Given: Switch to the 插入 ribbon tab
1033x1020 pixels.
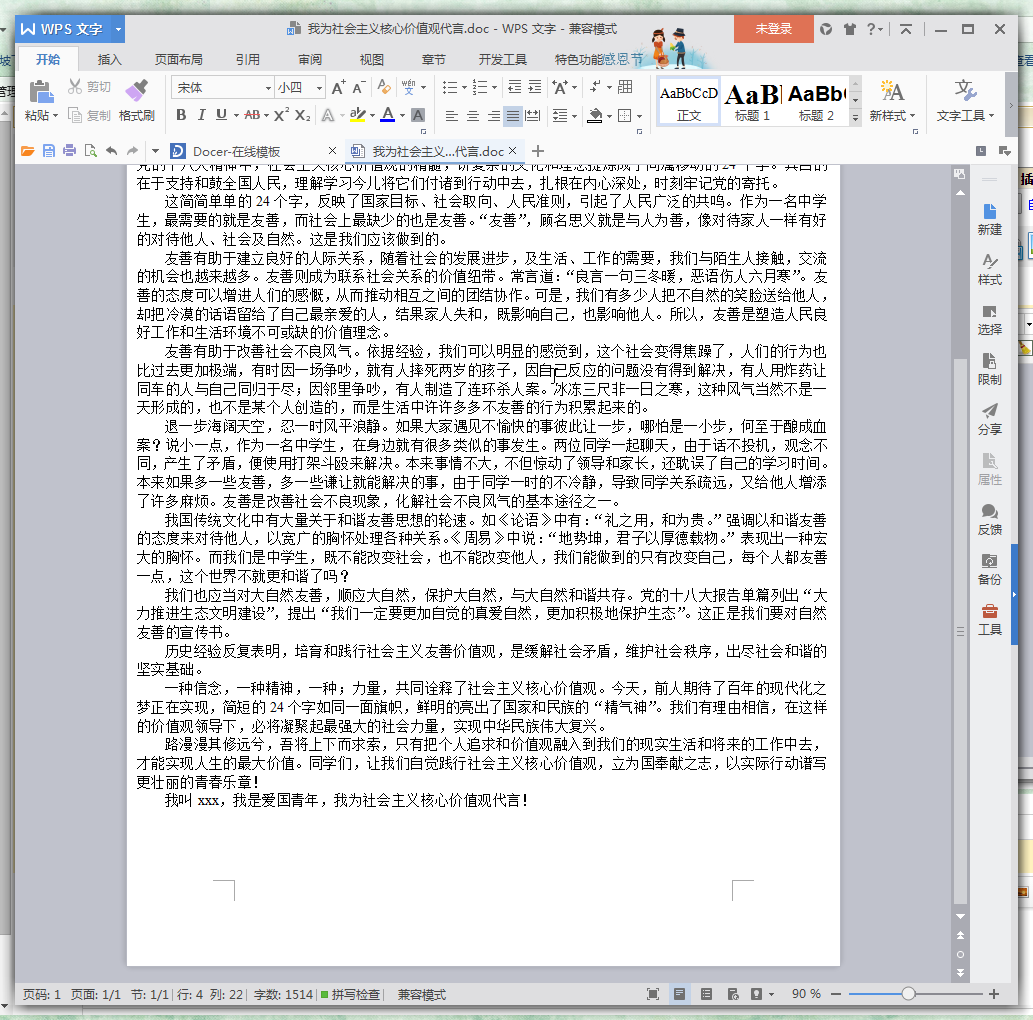Looking at the screenshot, I should (110, 59).
